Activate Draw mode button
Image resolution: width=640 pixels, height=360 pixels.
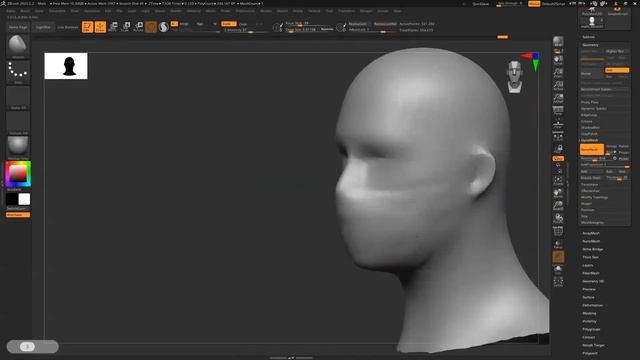tap(100, 27)
